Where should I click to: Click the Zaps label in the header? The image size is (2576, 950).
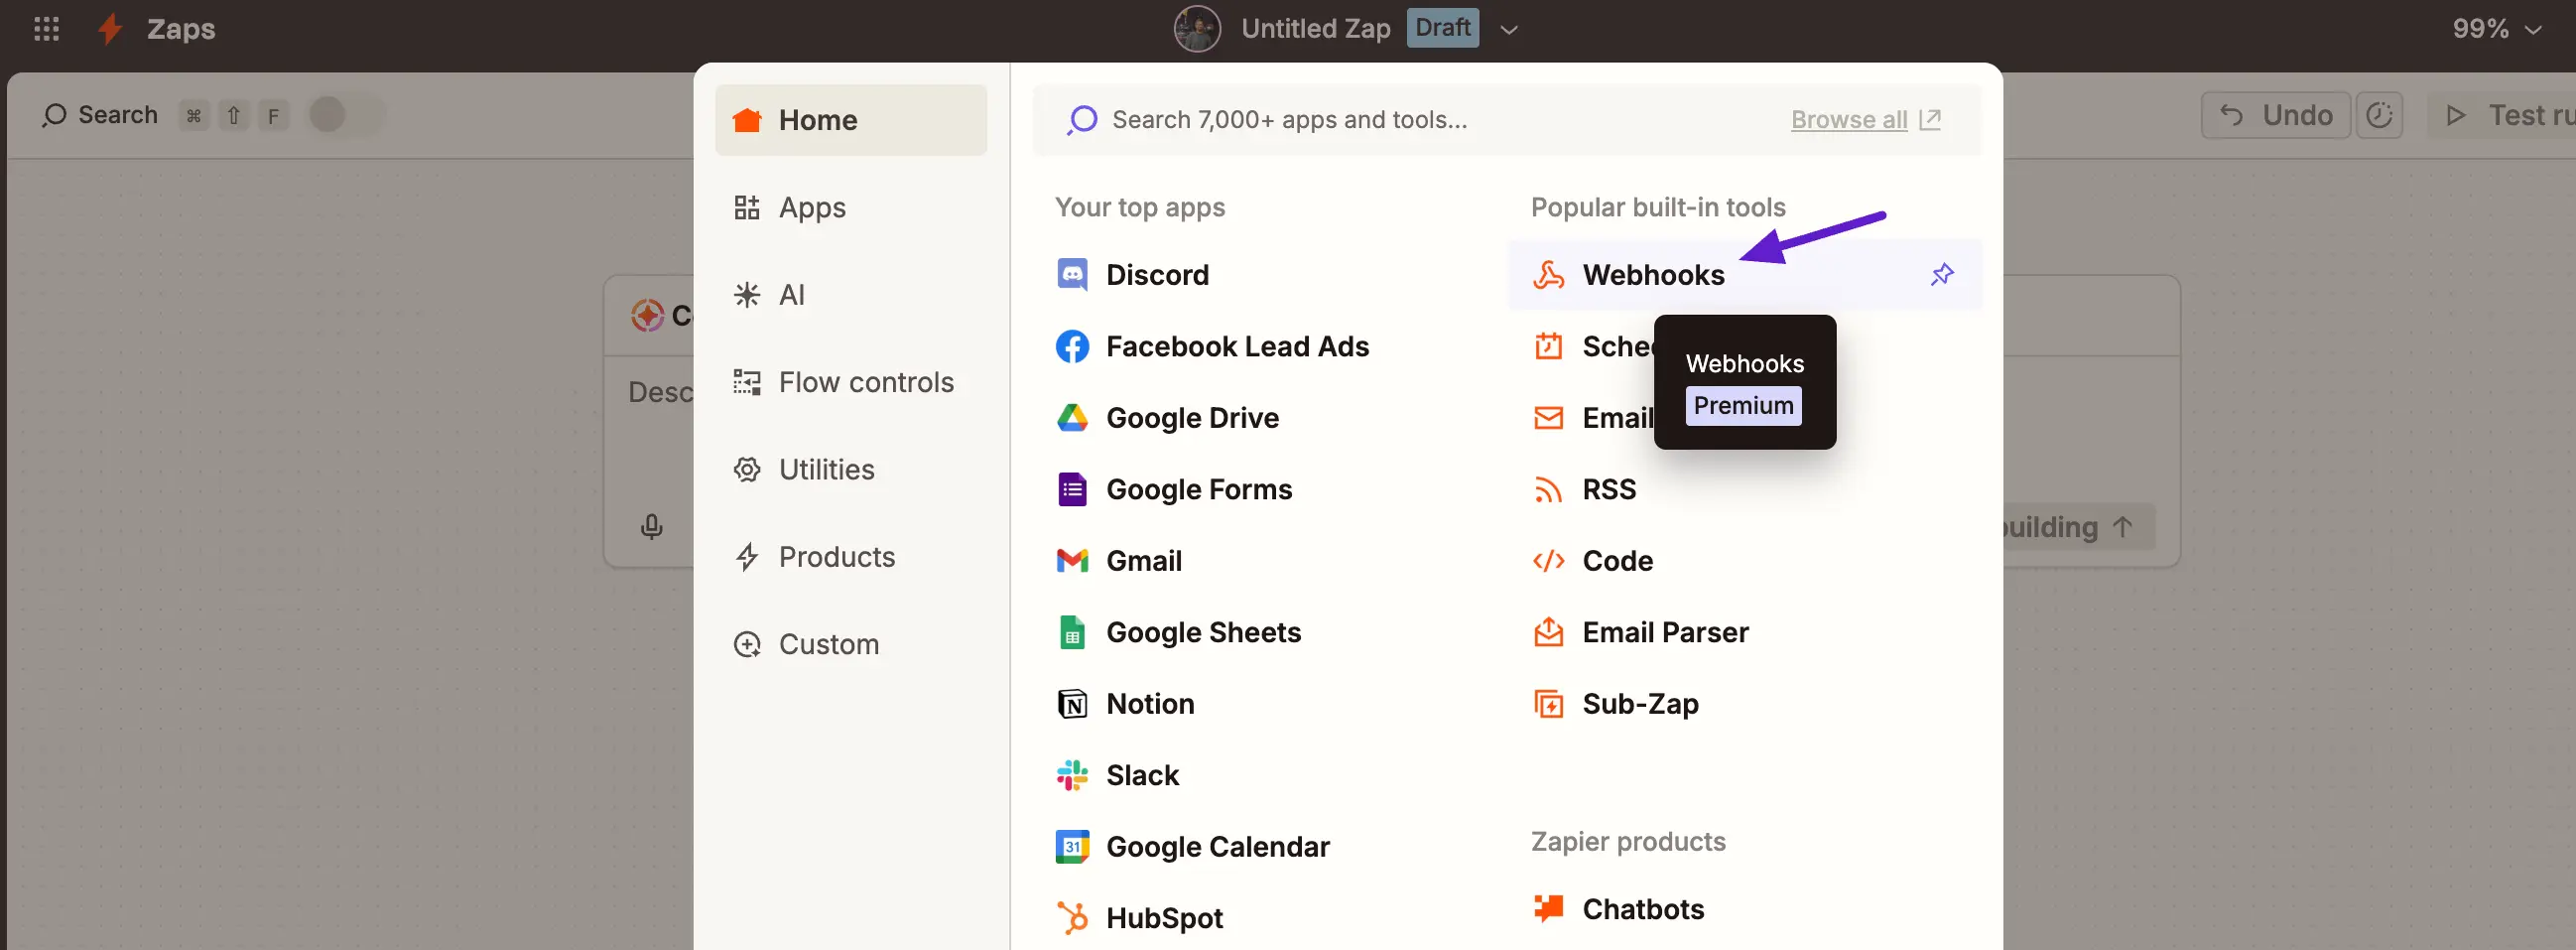point(181,29)
